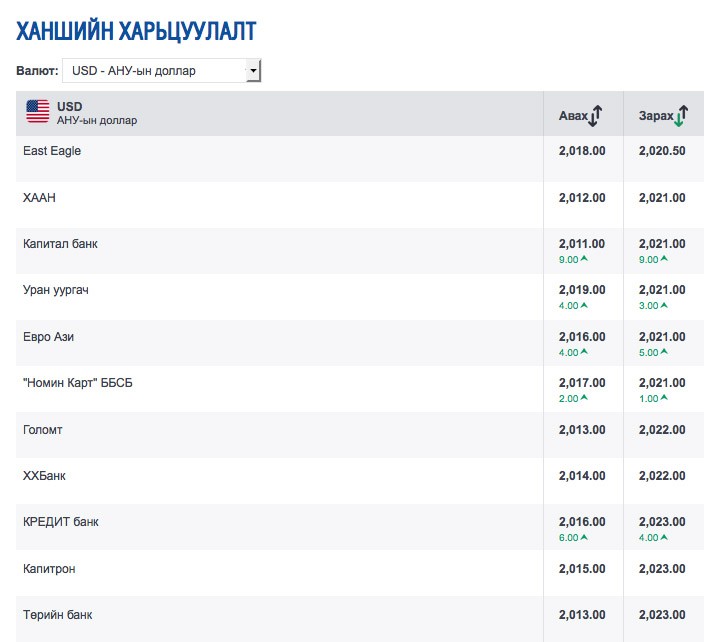Click the USA flag icon
The width and height of the screenshot is (705, 642).
click(x=38, y=112)
